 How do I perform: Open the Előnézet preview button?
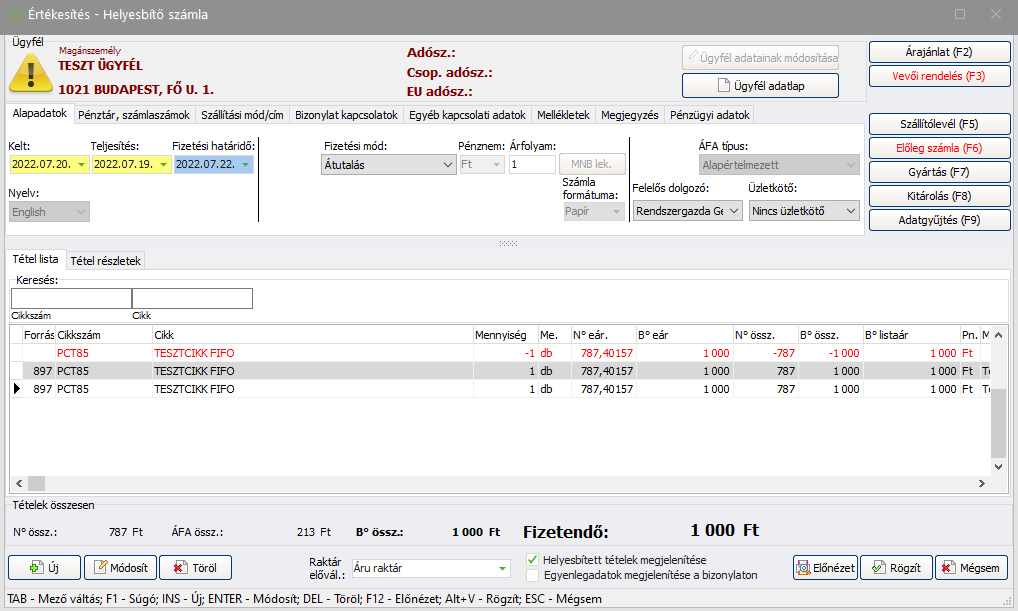tap(825, 568)
